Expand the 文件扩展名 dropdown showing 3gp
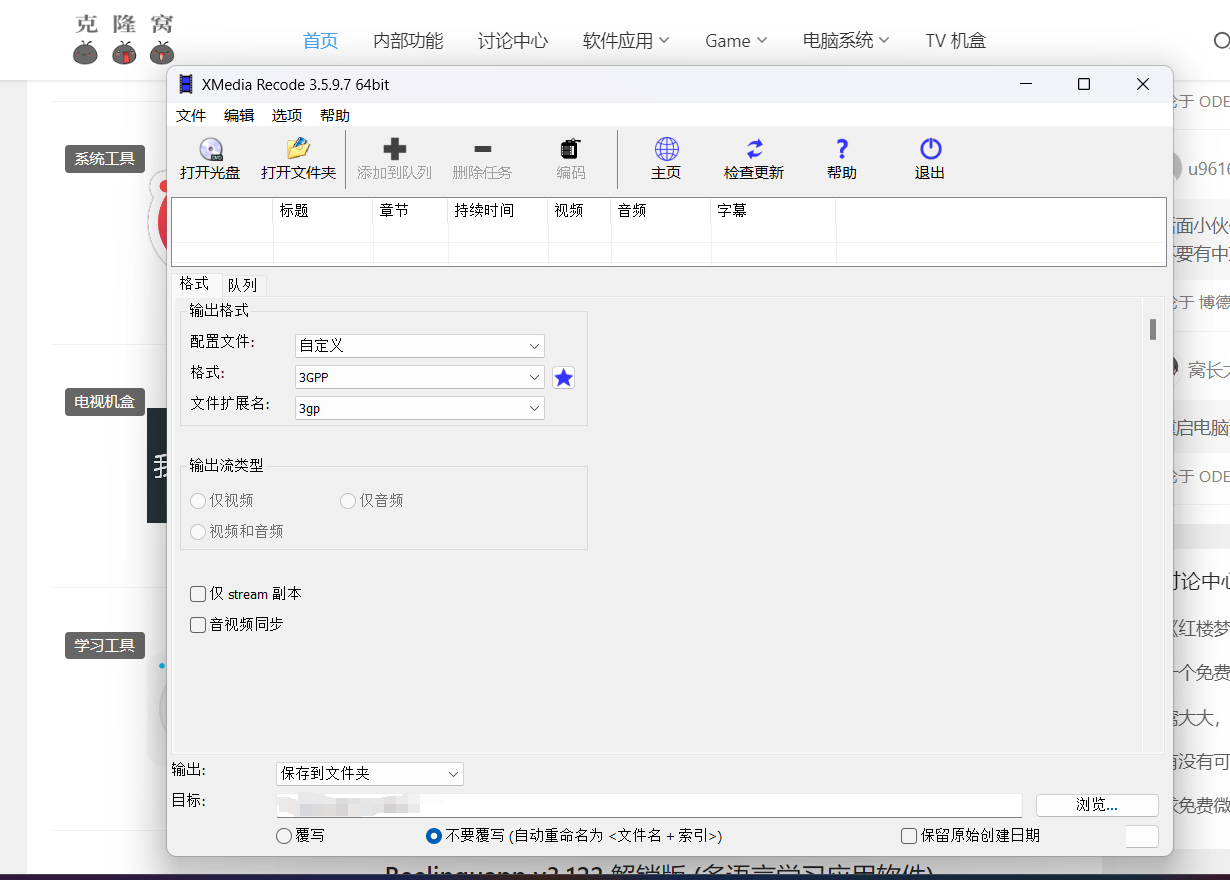 [x=420, y=408]
